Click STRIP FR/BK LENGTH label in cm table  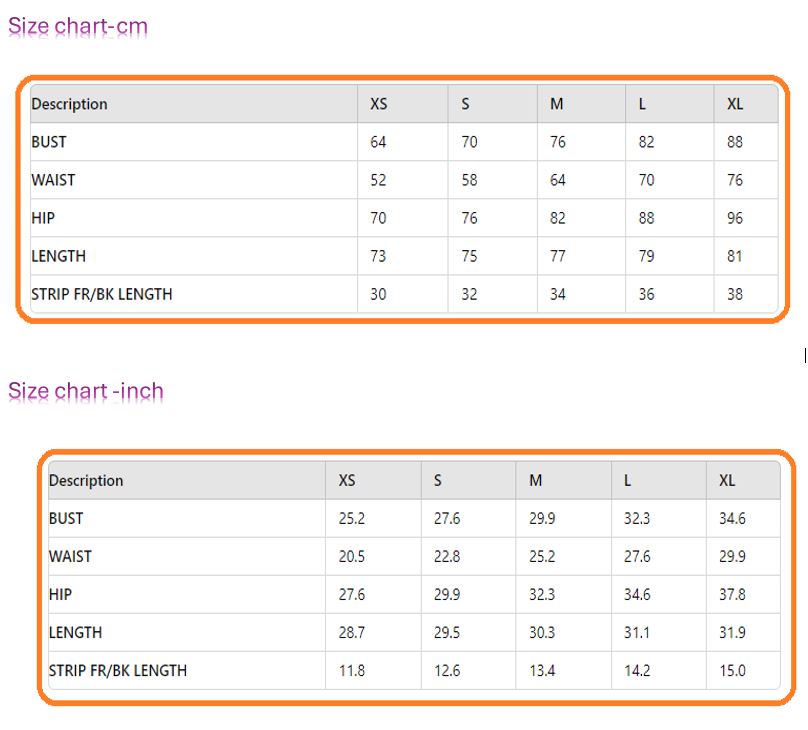point(102,294)
